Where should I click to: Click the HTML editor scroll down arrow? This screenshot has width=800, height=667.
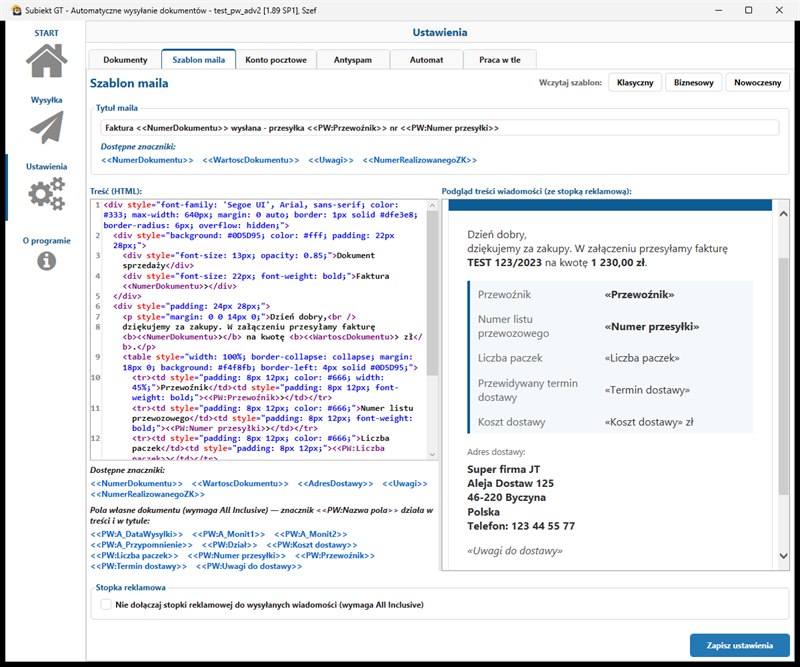432,454
